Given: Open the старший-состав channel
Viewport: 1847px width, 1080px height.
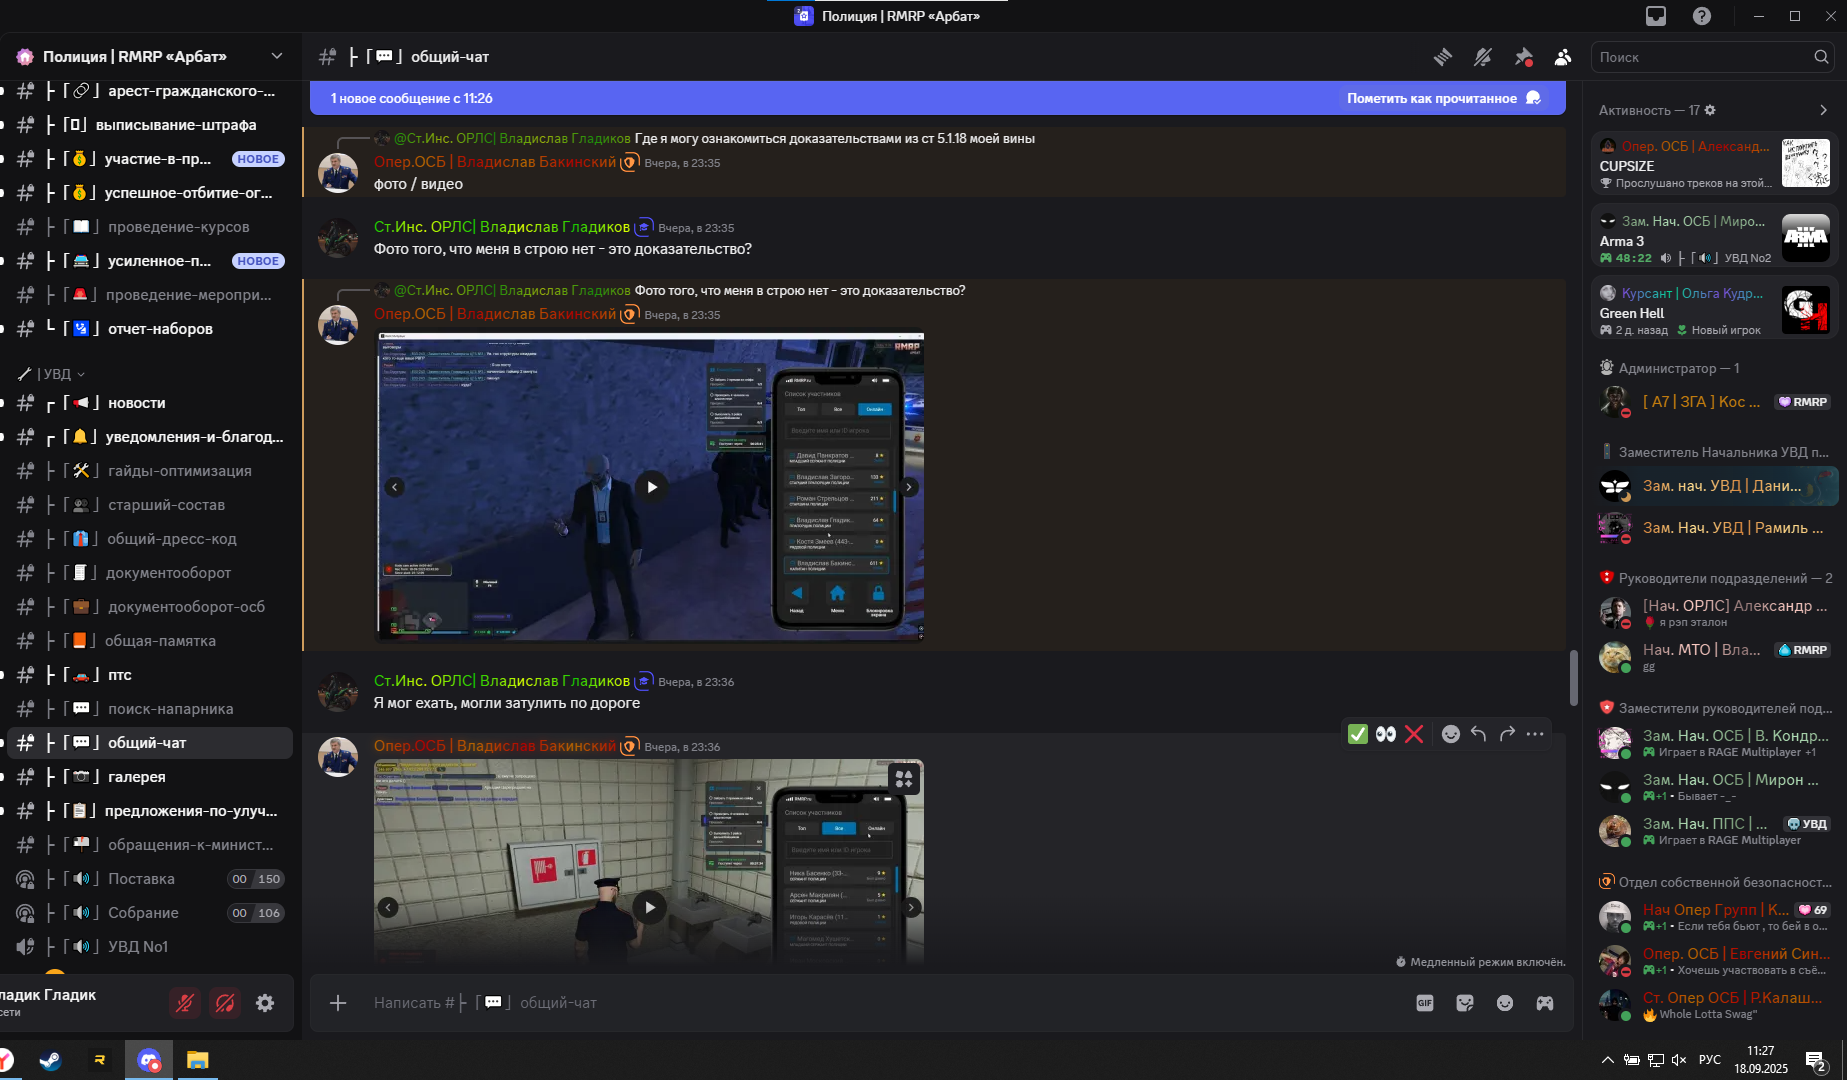Looking at the screenshot, I should (150, 505).
